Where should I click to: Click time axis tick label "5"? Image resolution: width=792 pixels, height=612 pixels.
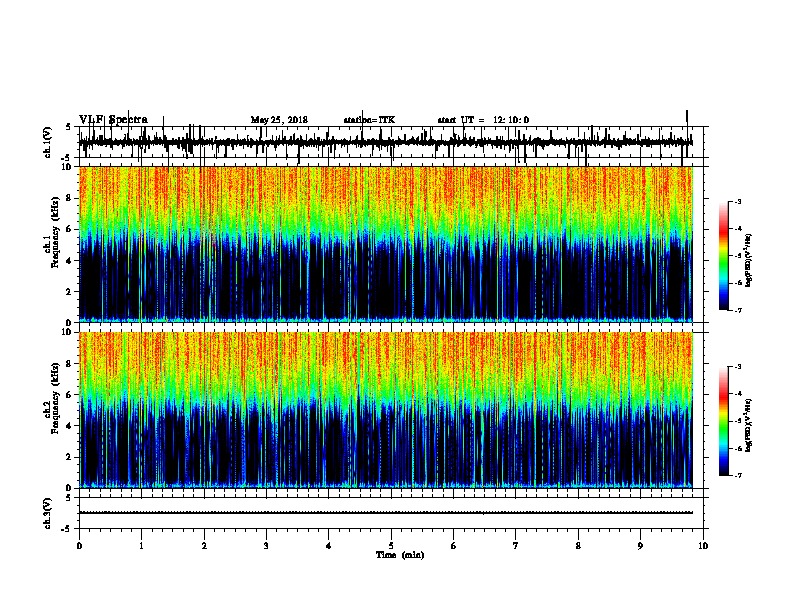[x=391, y=546]
